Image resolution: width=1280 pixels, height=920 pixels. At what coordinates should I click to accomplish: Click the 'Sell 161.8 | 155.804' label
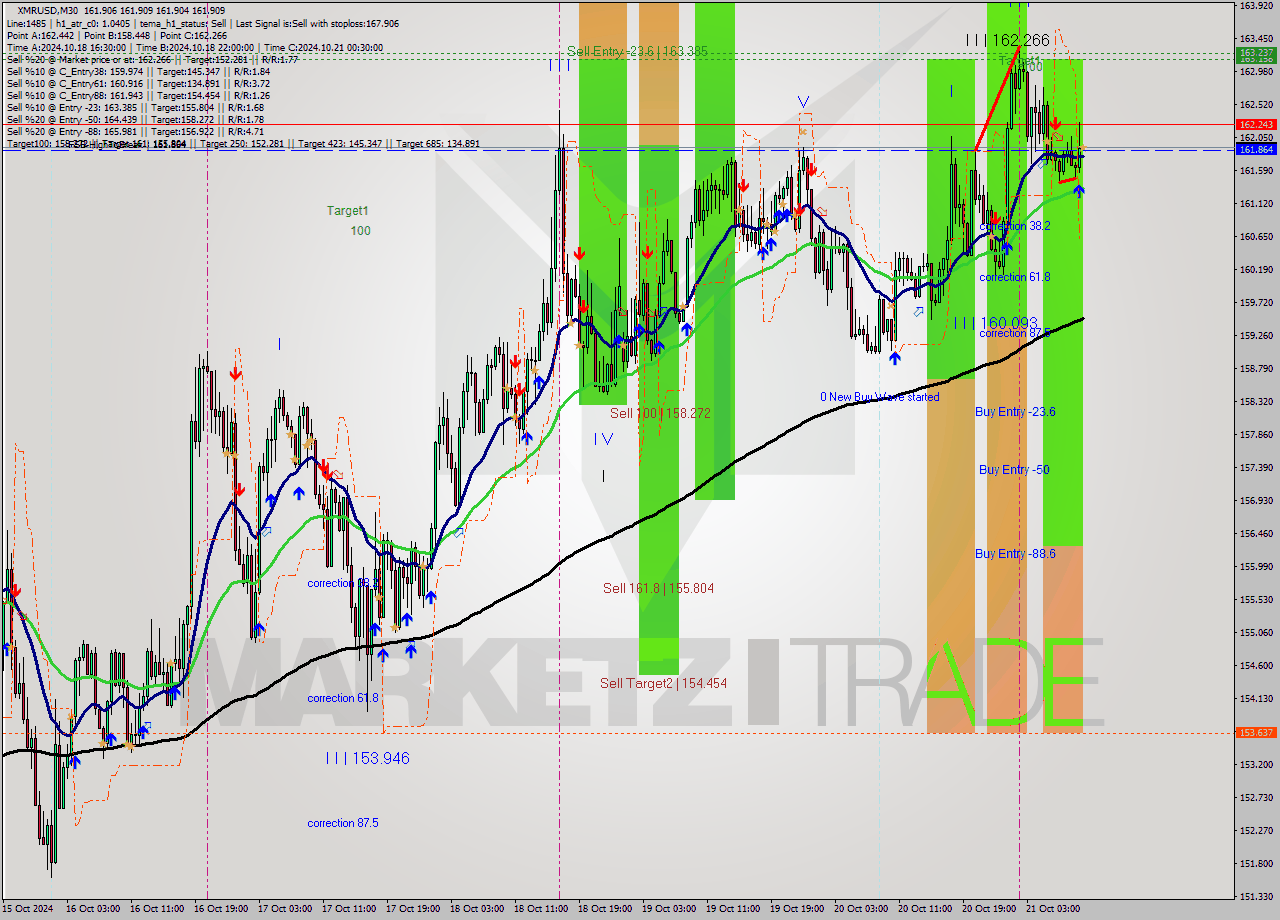pyautogui.click(x=658, y=589)
